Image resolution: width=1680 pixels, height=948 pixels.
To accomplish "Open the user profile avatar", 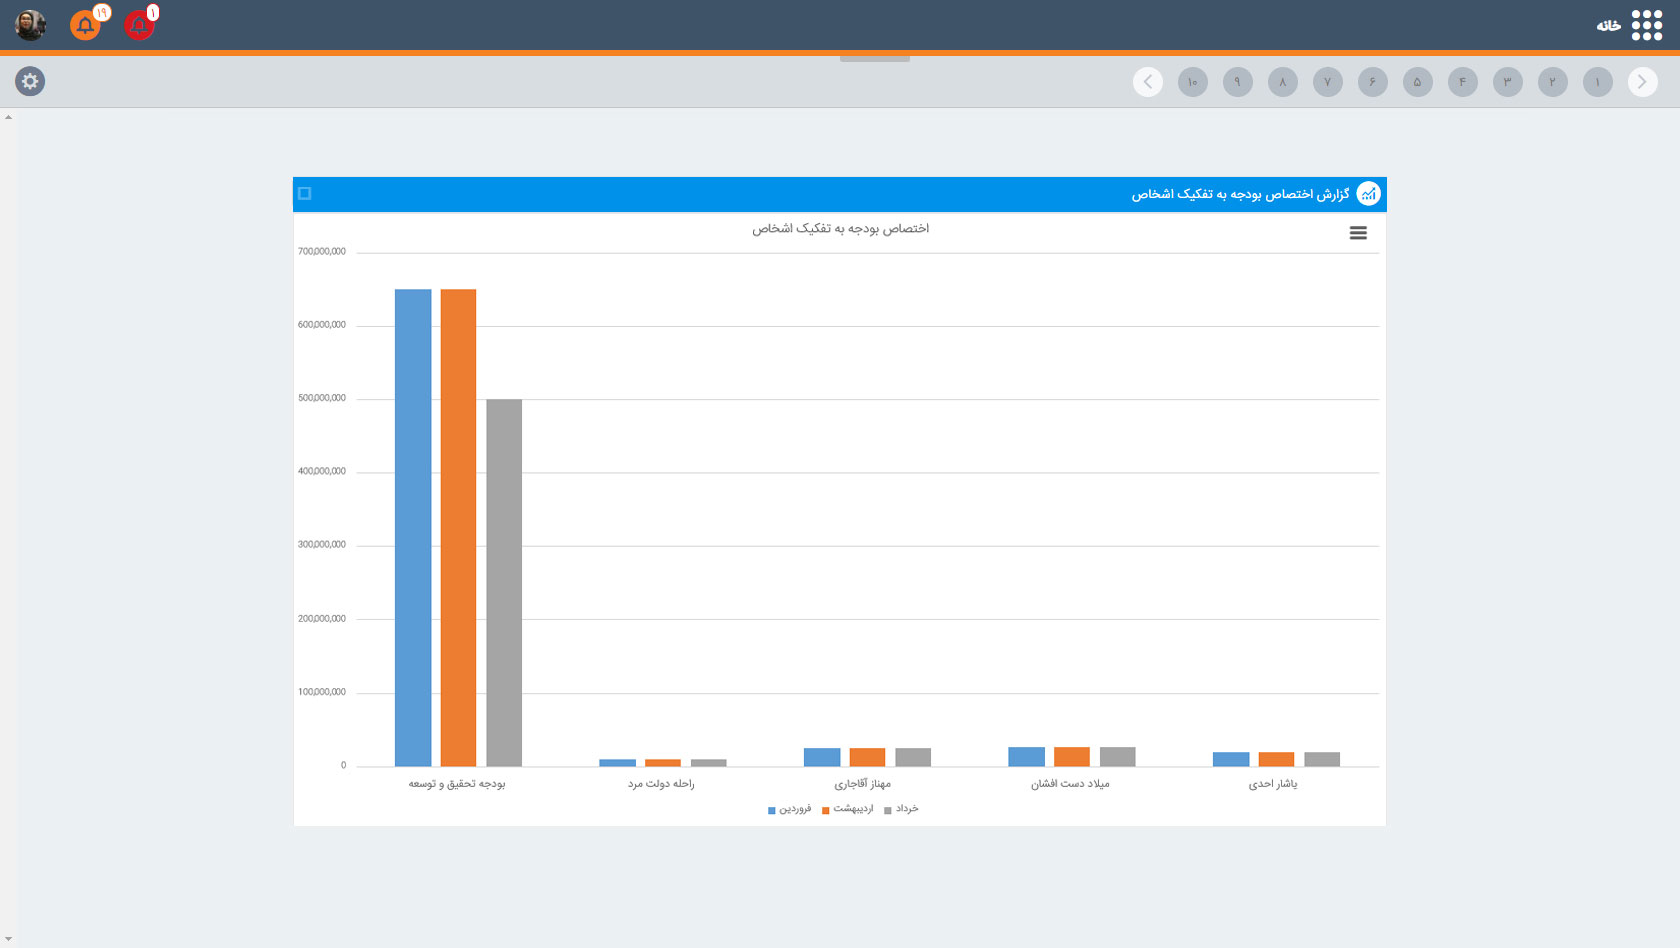I will click(x=31, y=25).
